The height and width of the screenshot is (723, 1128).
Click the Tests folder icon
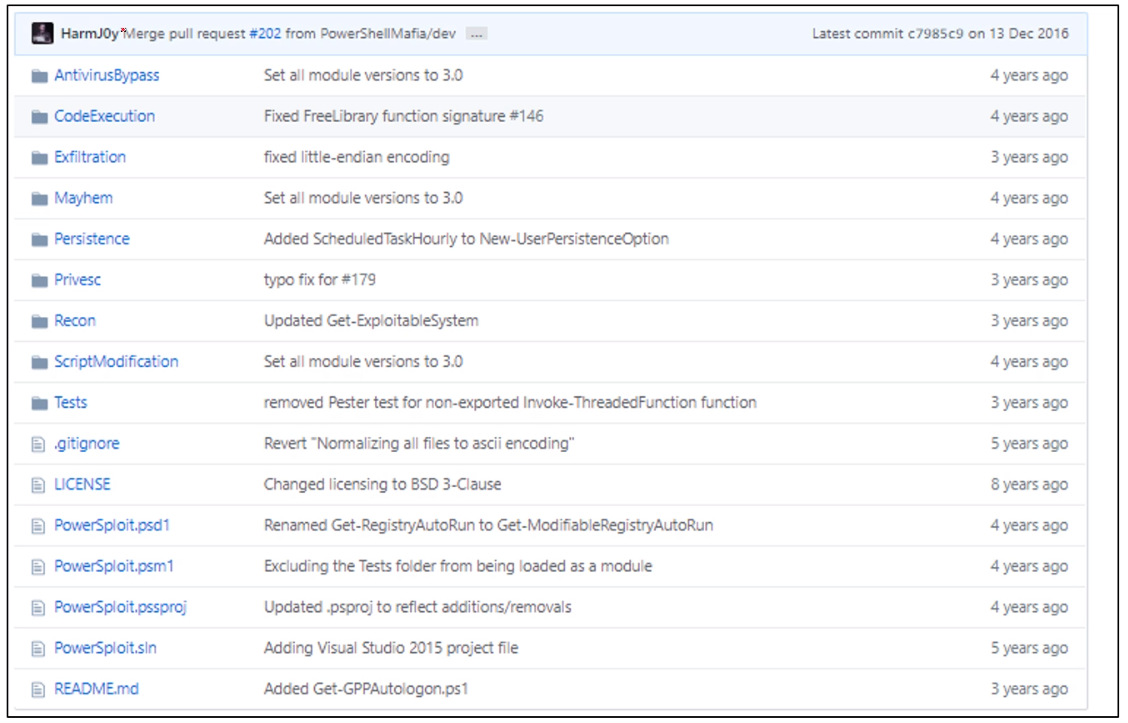coord(40,403)
